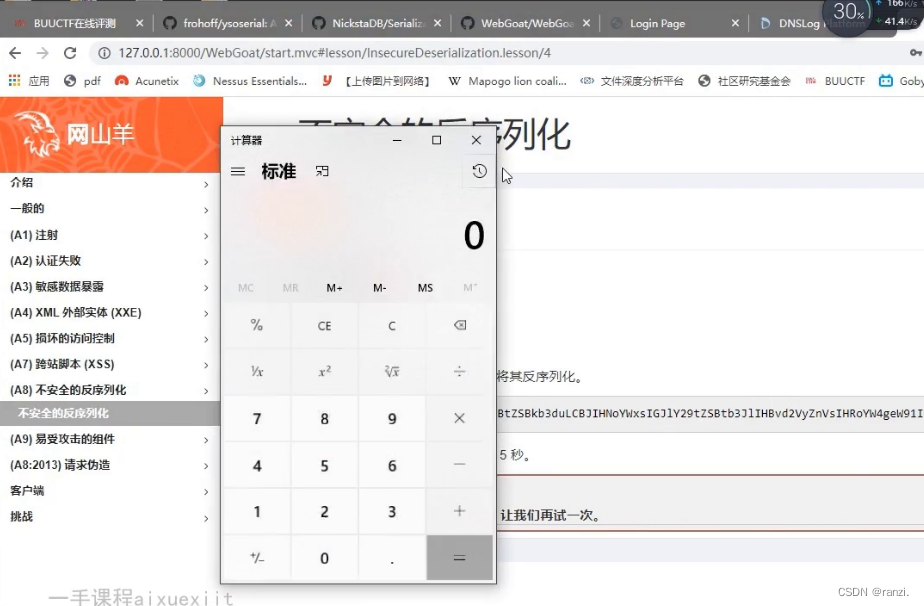Click the divide operator key

point(460,371)
